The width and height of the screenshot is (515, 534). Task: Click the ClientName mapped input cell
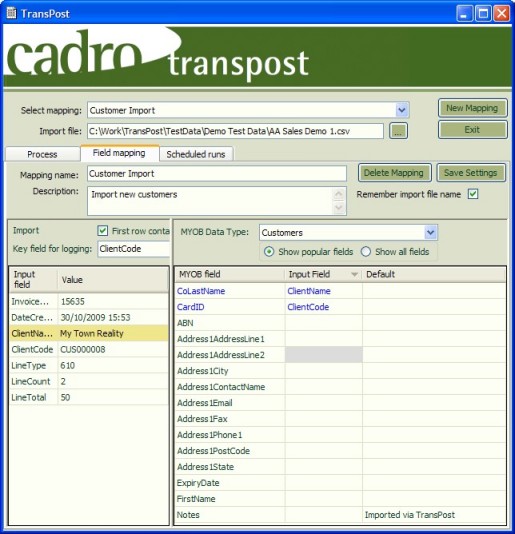(x=324, y=291)
